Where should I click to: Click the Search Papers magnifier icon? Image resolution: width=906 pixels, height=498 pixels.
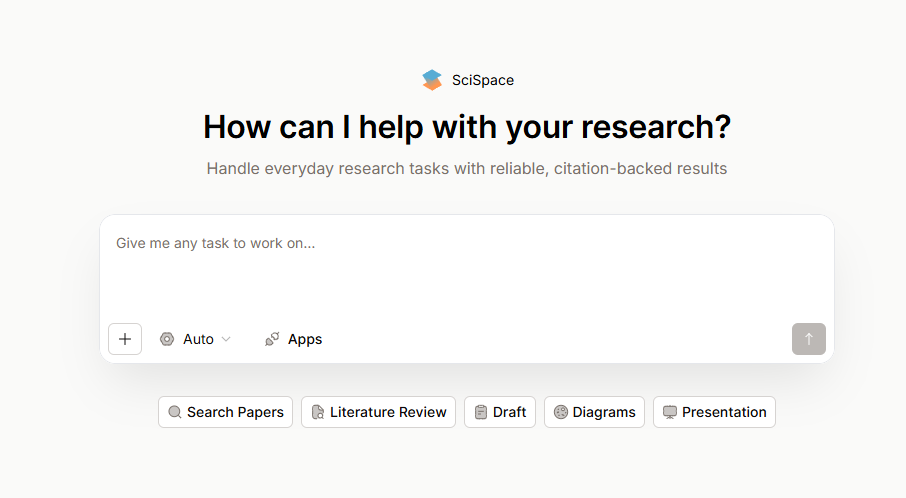pyautogui.click(x=175, y=412)
